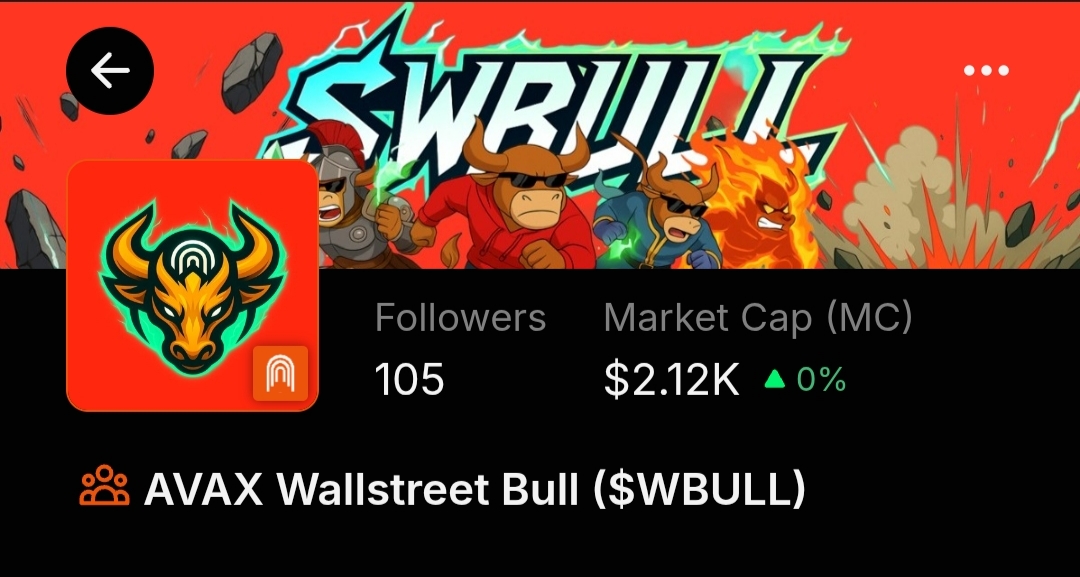Screen dimensions: 1080x577
Task: Open the three-dot more options menu
Action: [x=986, y=70]
